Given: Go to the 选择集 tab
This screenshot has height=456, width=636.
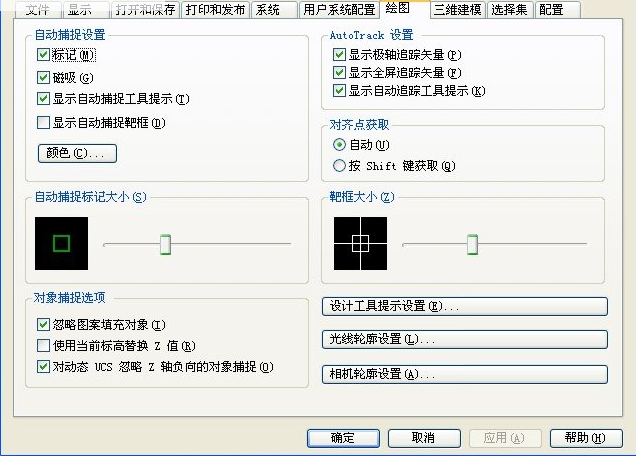Looking at the screenshot, I should [510, 10].
